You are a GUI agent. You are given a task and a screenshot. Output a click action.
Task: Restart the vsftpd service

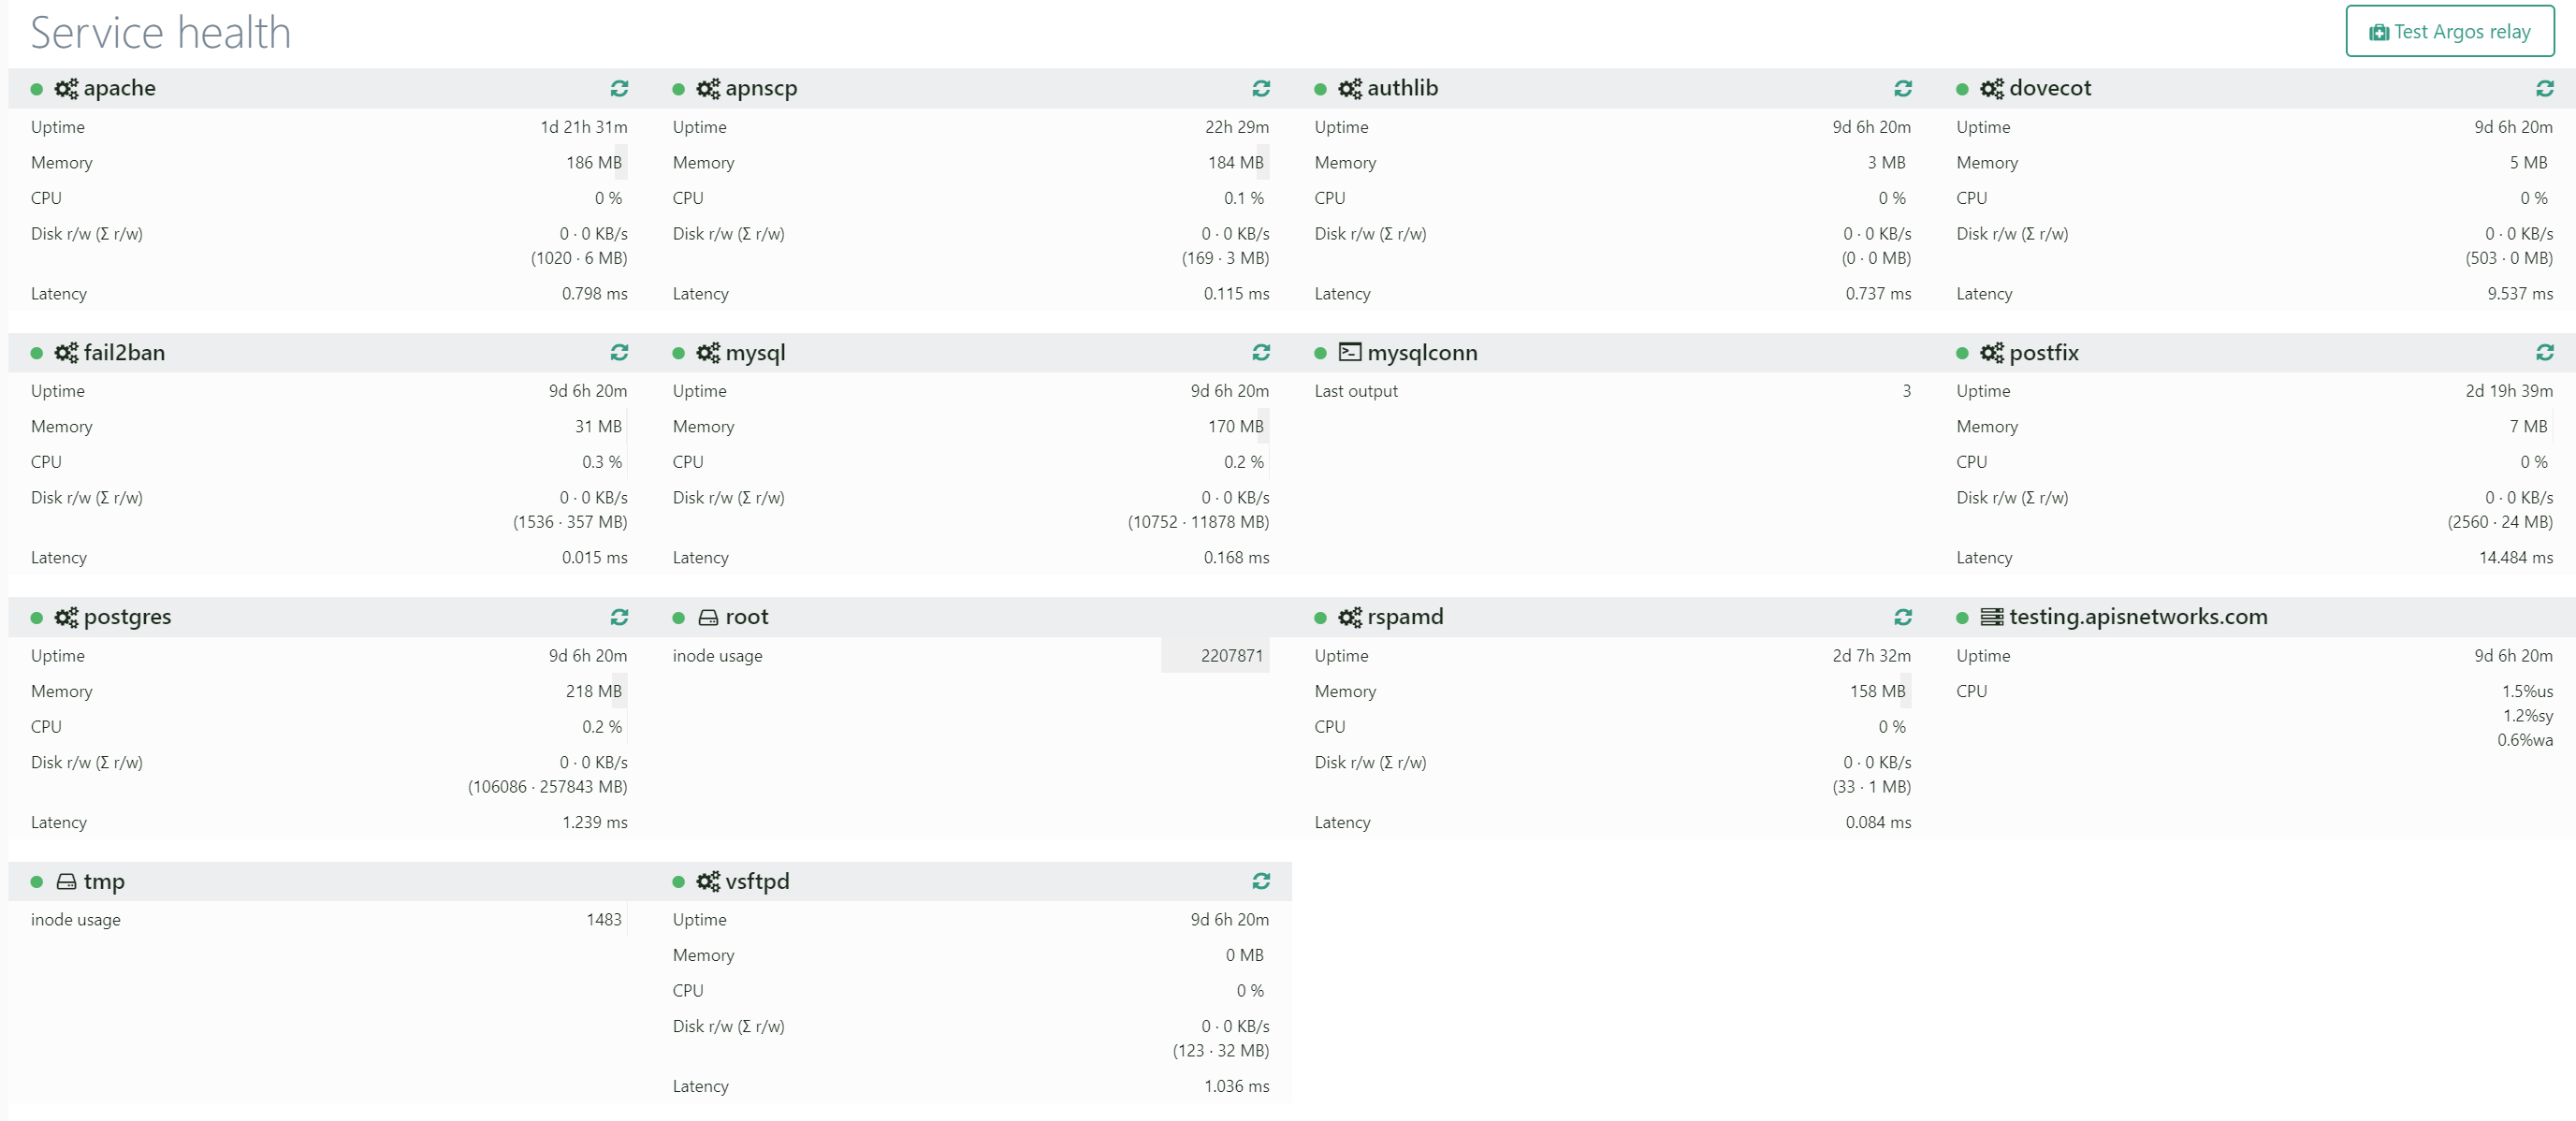1261,881
